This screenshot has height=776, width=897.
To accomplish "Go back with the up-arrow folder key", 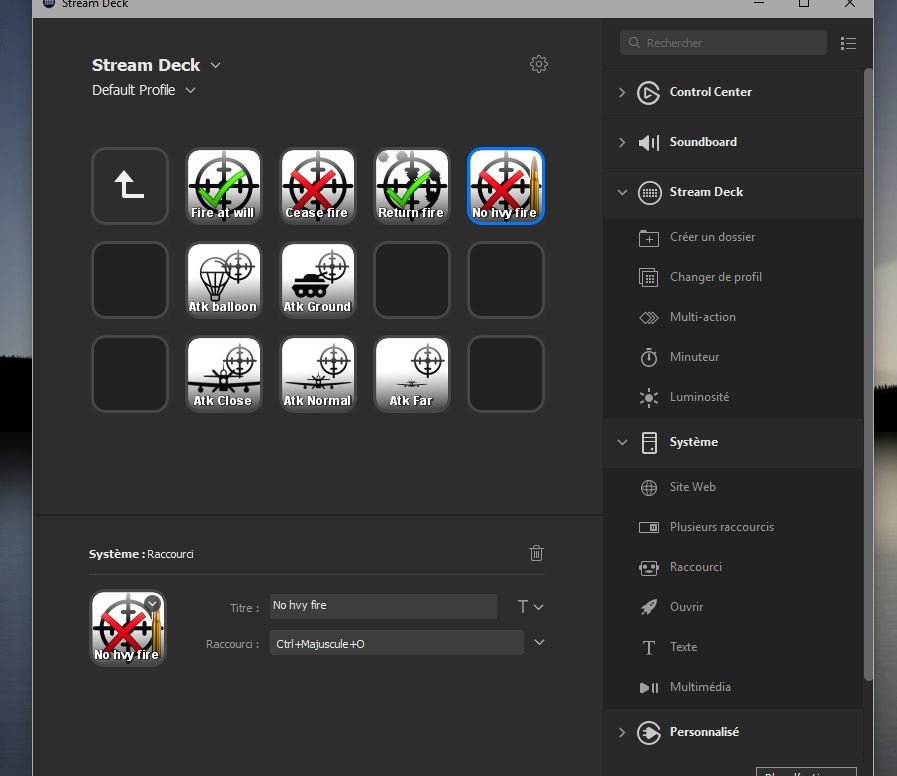I will click(x=130, y=186).
